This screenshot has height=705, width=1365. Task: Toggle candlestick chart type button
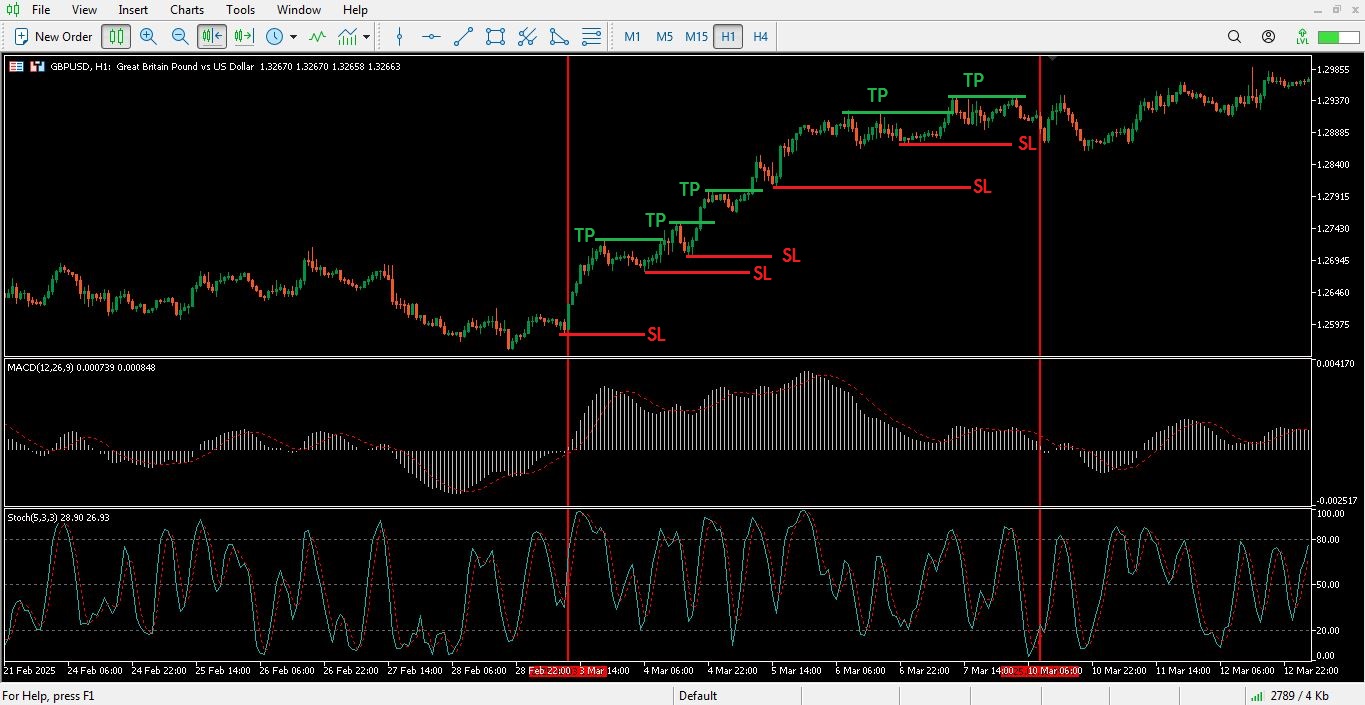click(x=116, y=37)
